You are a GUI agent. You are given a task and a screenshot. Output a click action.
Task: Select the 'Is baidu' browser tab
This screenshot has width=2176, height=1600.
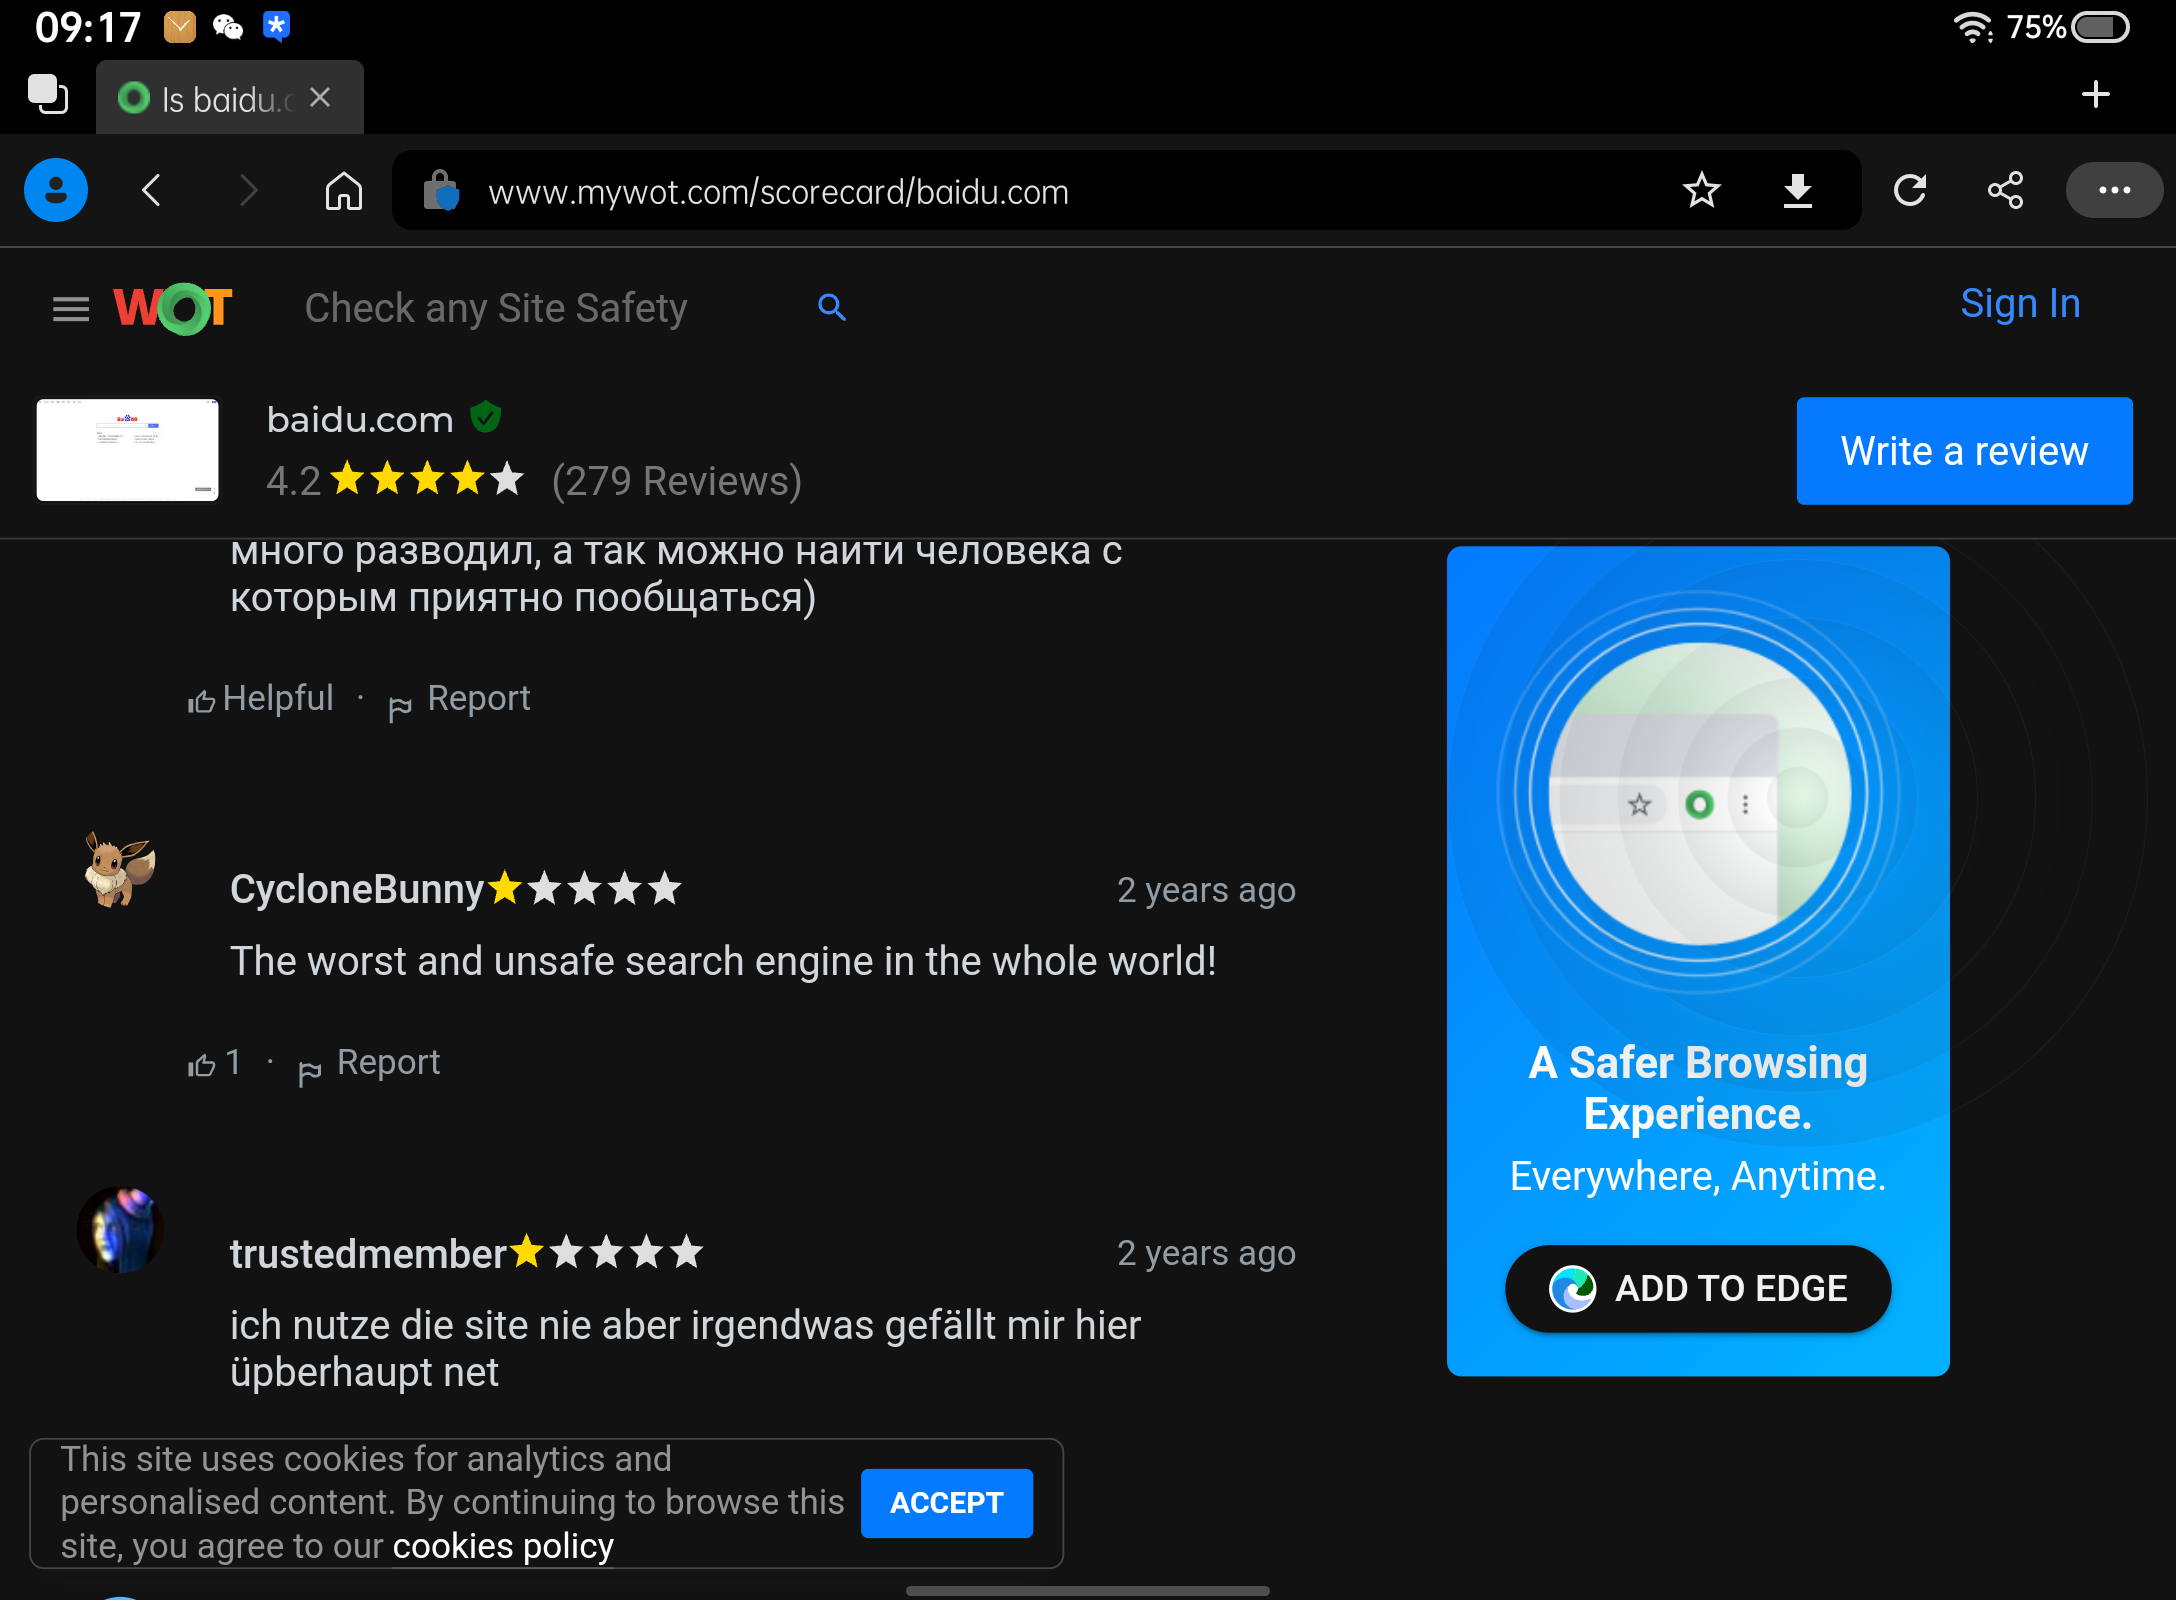click(229, 98)
